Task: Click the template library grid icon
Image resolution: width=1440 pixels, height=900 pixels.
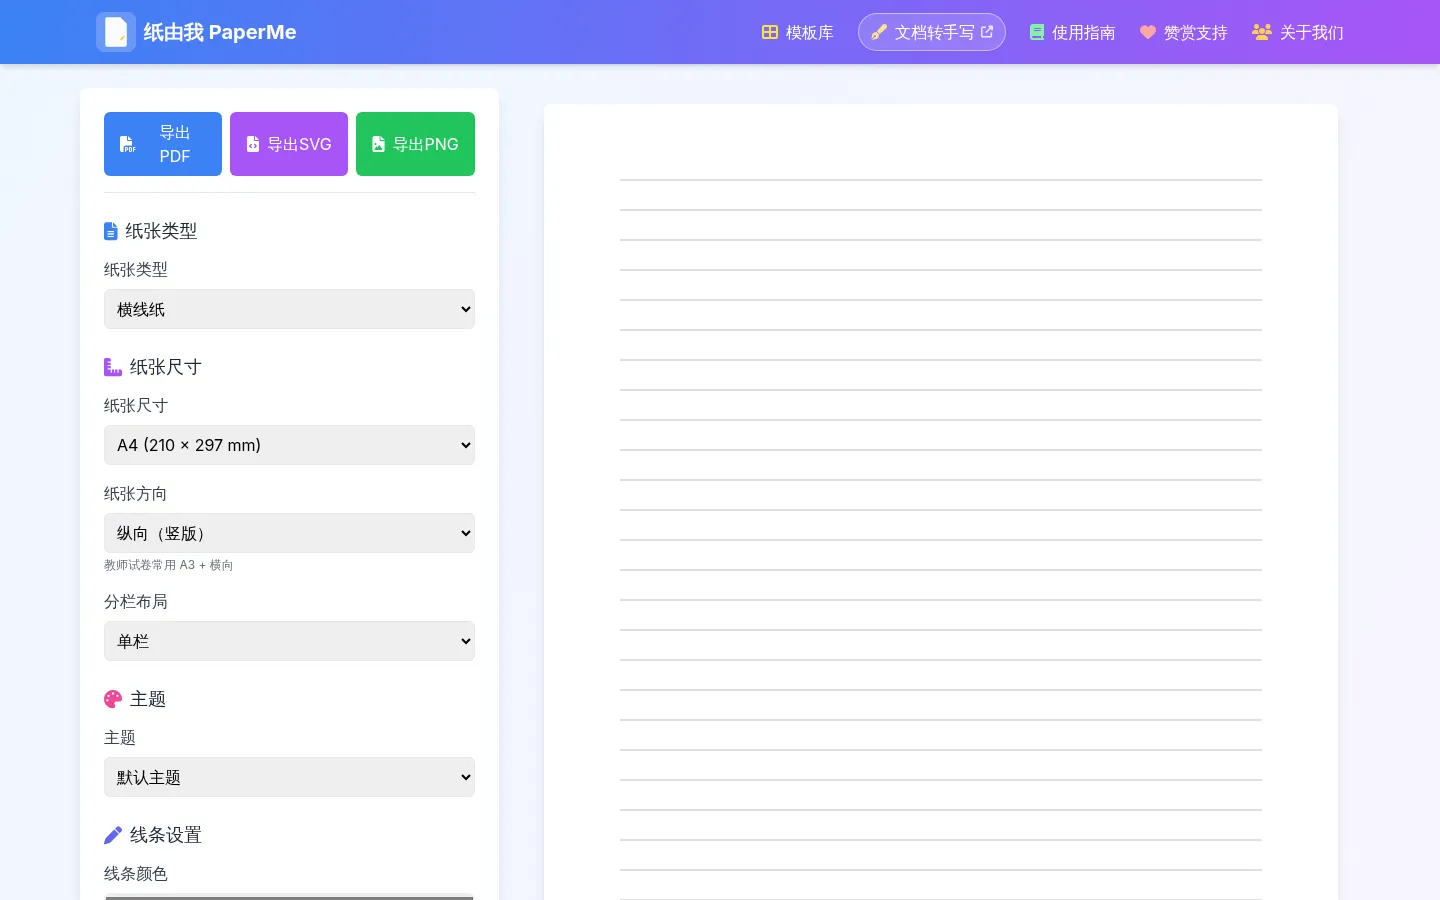Action: [770, 32]
